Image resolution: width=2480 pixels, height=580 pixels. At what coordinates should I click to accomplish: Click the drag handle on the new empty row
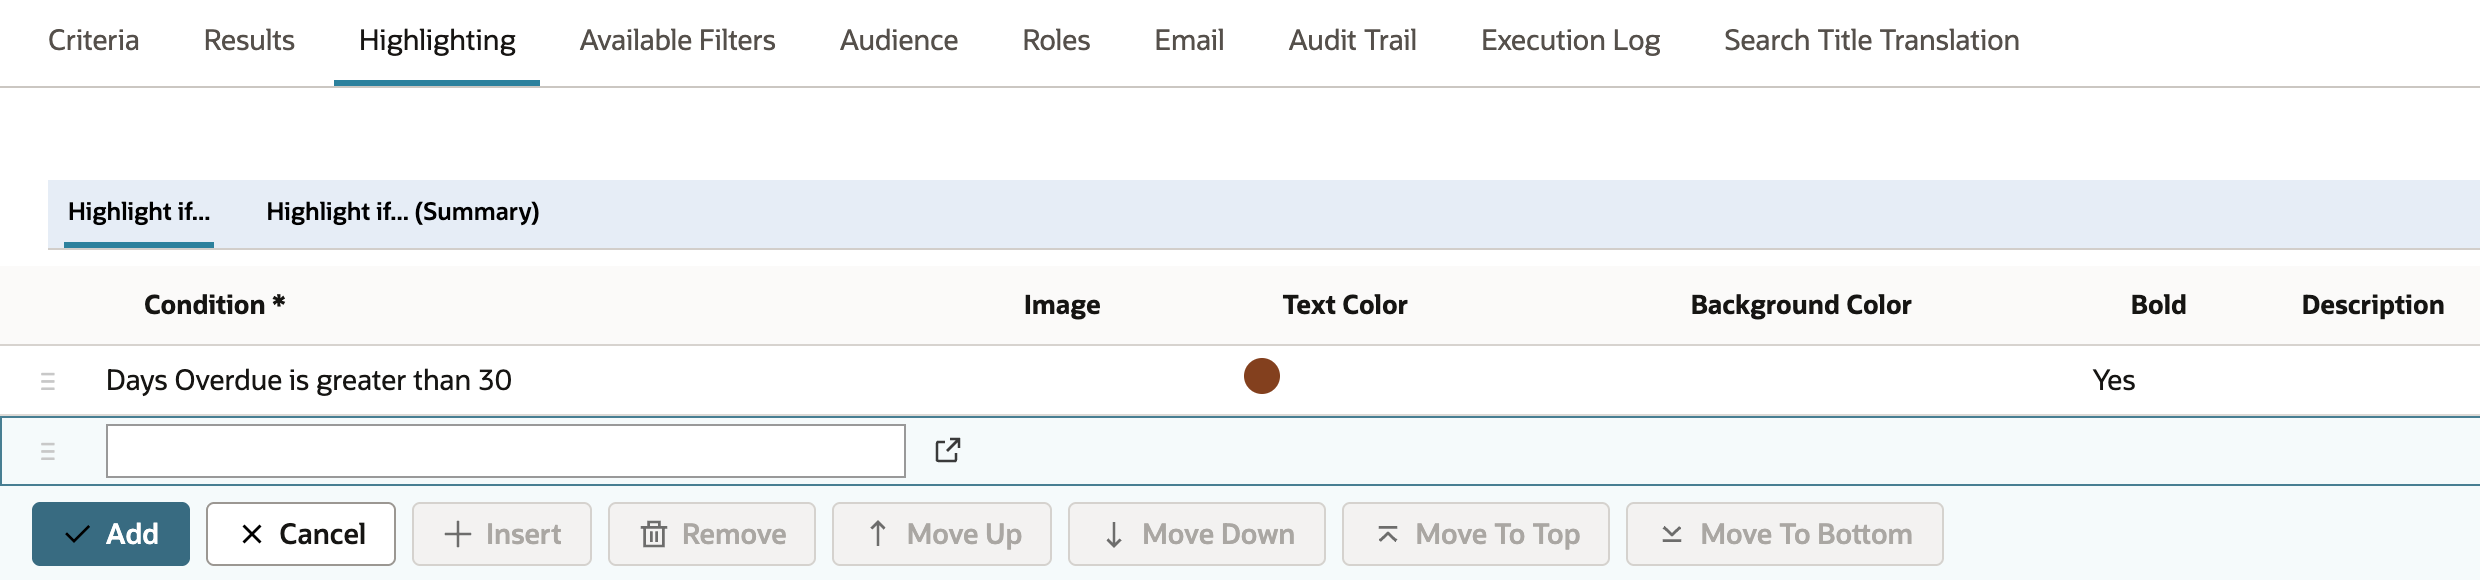coord(47,451)
